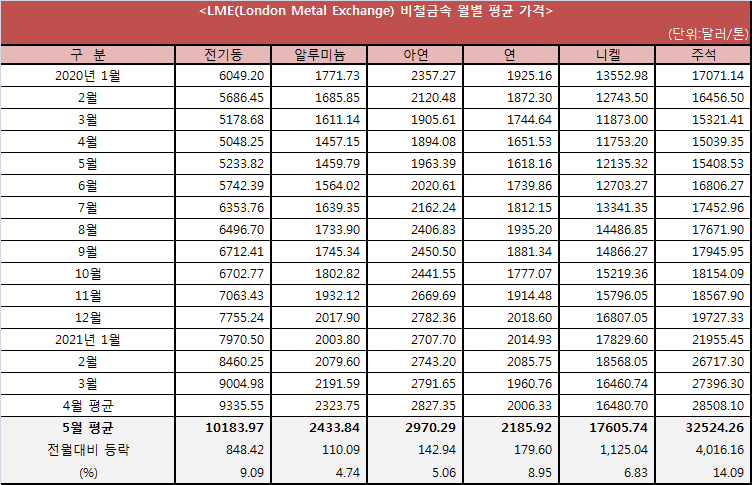752x485 pixels.
Task: Click the bold tin average 32524.26
Action: [x=715, y=427]
